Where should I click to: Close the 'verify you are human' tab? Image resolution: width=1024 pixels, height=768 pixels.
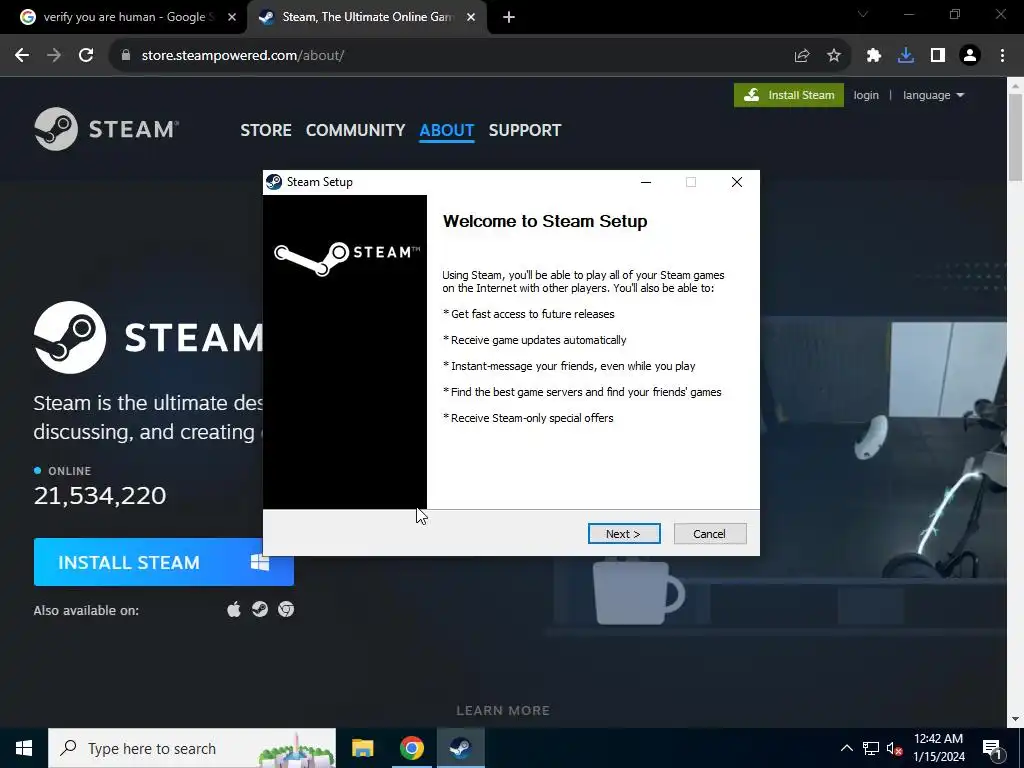(x=232, y=17)
